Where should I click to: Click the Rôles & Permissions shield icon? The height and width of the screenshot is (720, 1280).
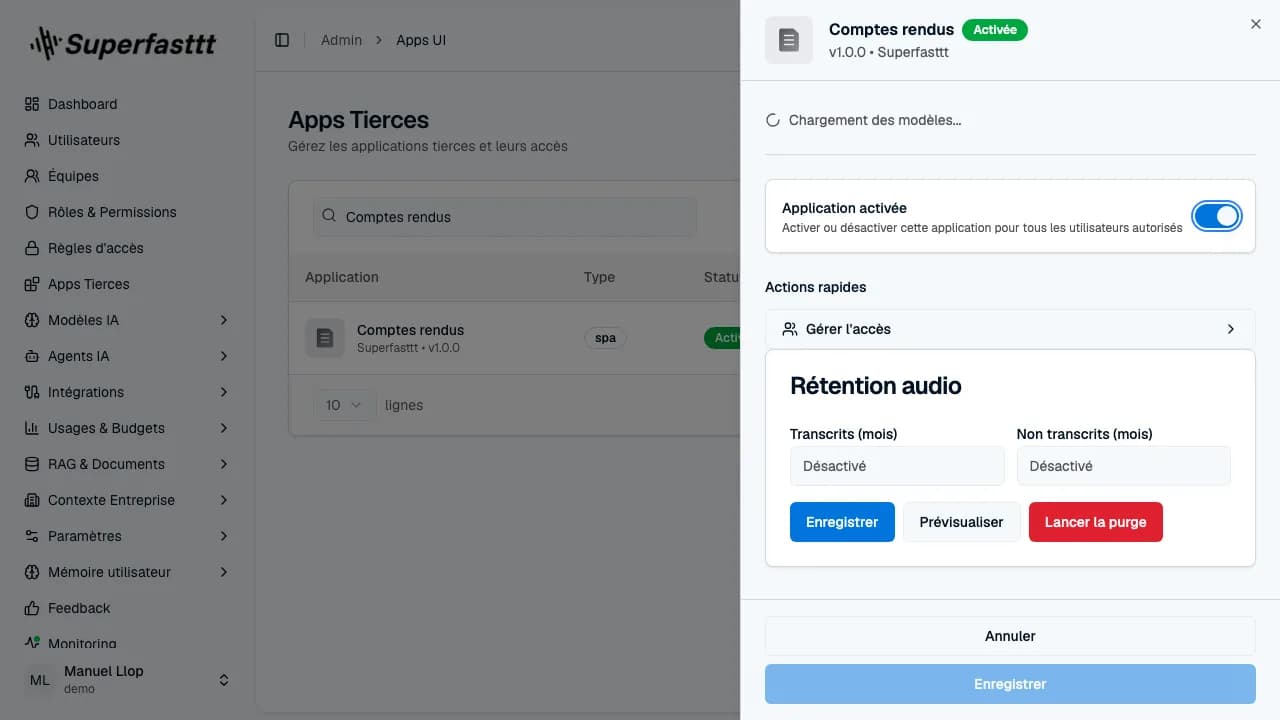pyautogui.click(x=32, y=212)
